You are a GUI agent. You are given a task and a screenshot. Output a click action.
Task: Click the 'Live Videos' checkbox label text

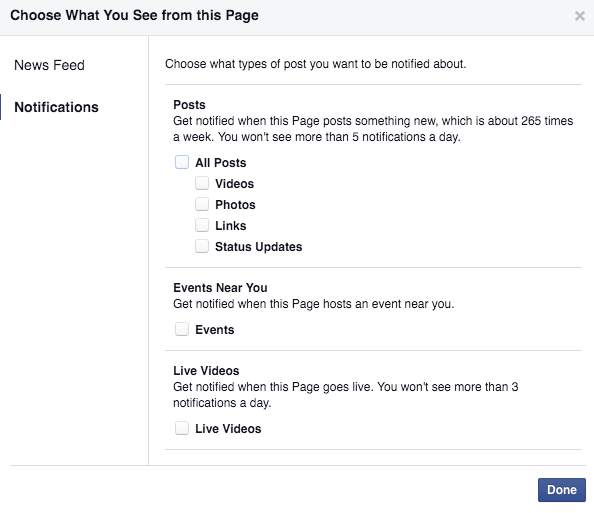coord(228,429)
